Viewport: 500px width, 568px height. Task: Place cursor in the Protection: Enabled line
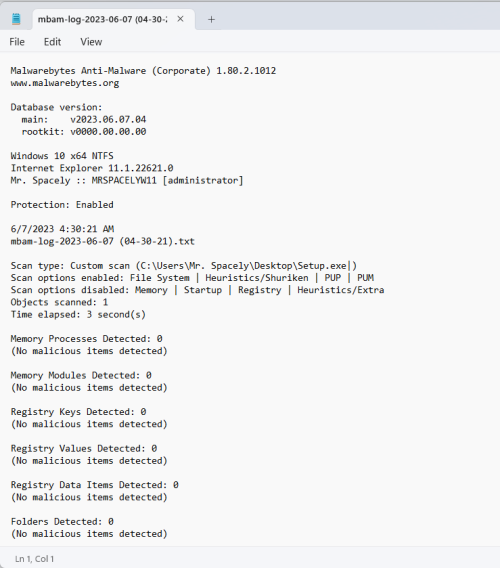(x=62, y=205)
